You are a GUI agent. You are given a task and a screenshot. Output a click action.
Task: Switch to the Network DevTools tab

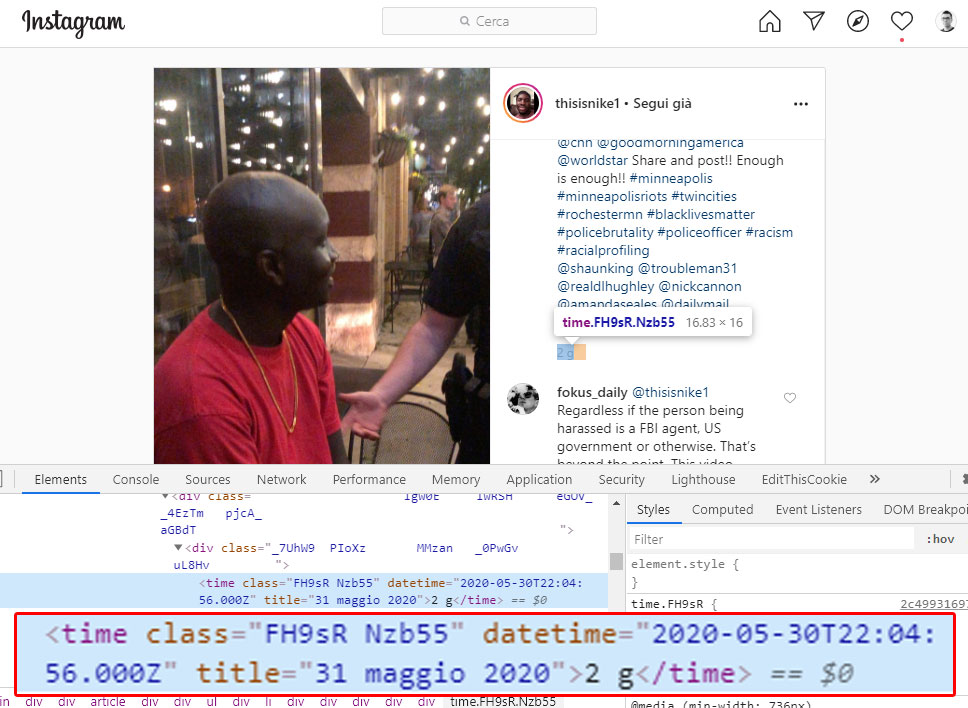282,480
